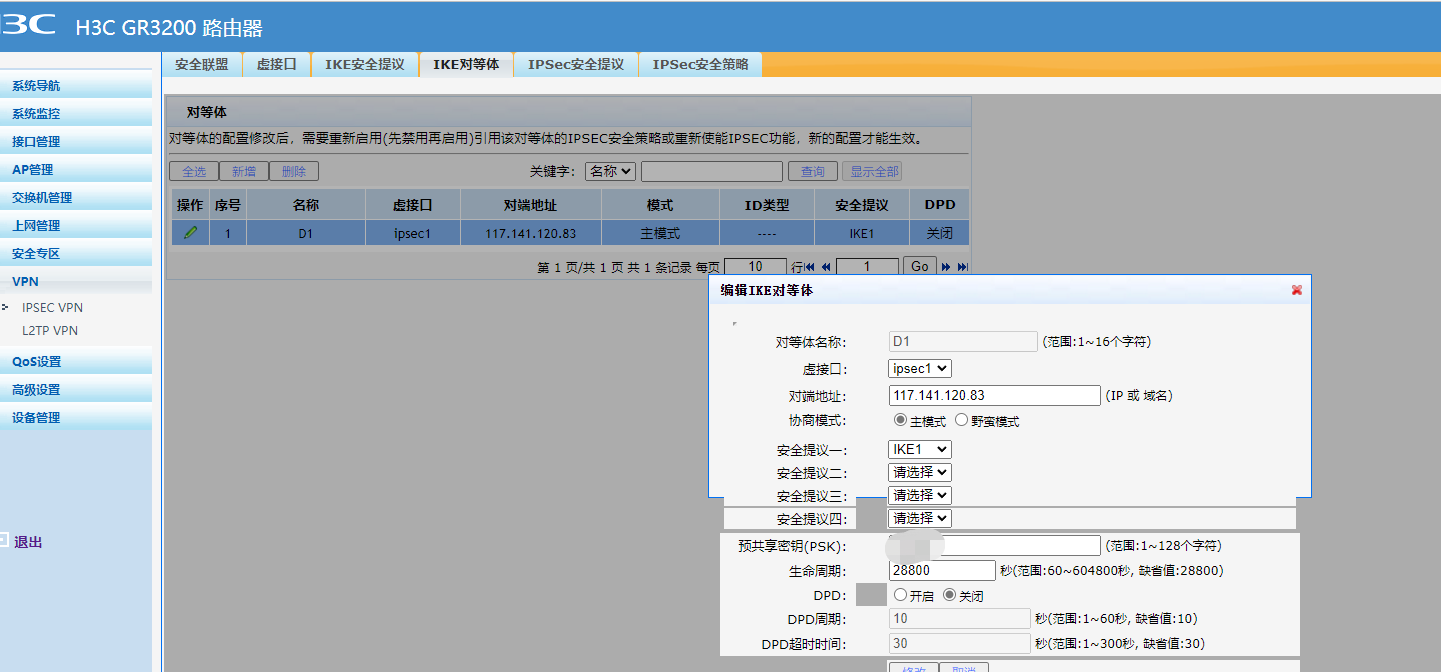This screenshot has width=1441, height=672.
Task: Jump to the last page of records
Action: (x=962, y=267)
